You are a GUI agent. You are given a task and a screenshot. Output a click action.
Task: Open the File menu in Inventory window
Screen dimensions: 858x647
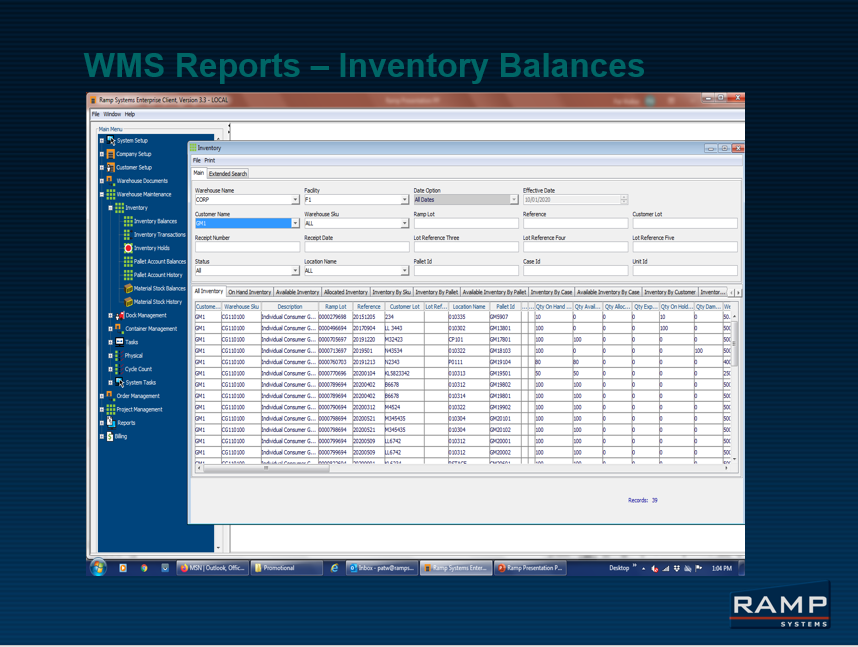pyautogui.click(x=198, y=160)
